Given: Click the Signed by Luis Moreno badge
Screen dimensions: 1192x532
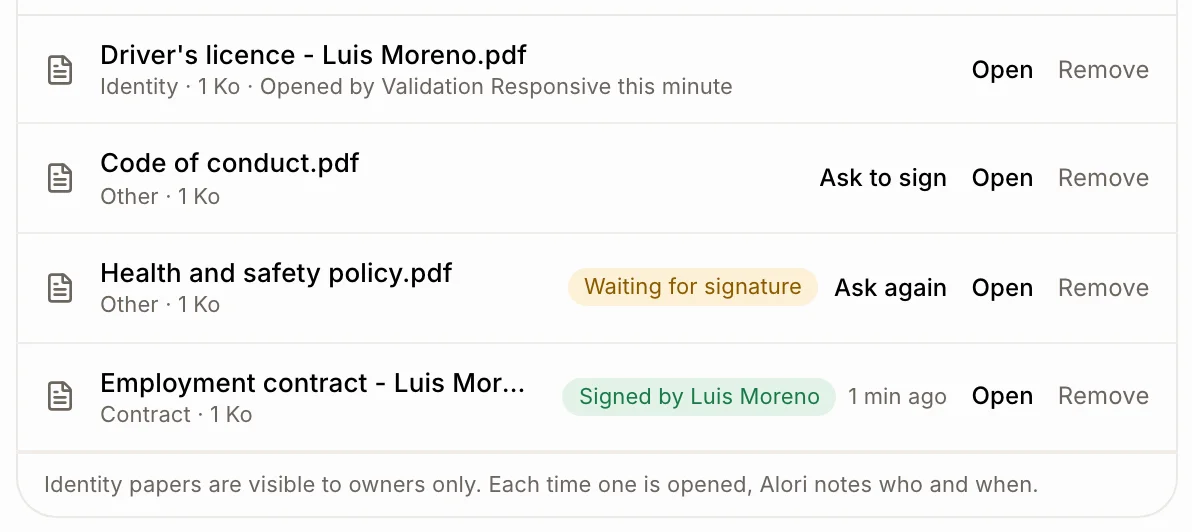Looking at the screenshot, I should click(699, 397).
